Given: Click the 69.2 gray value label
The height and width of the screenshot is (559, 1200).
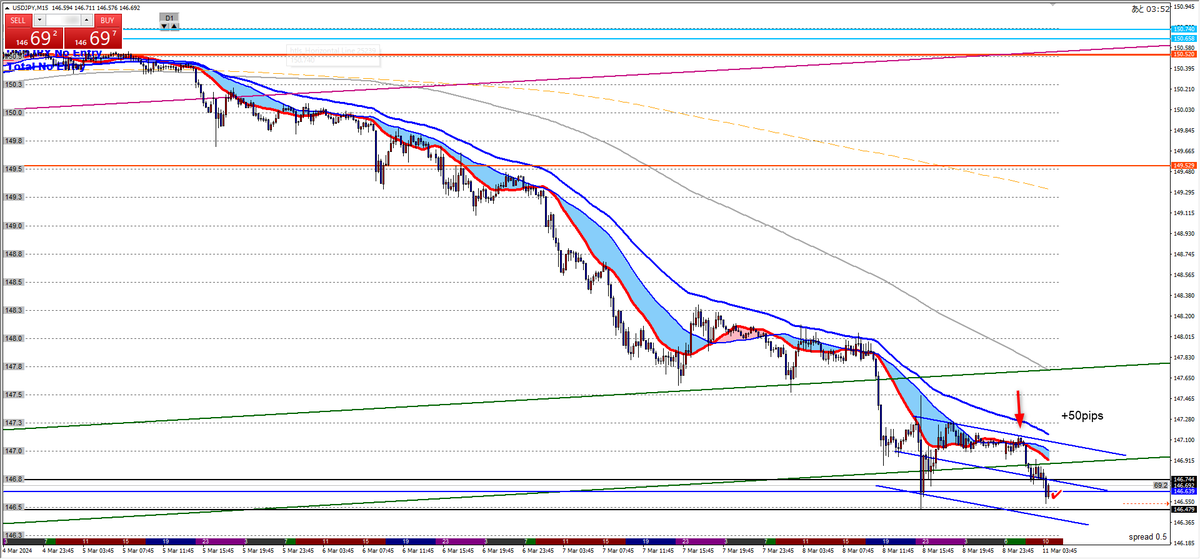Looking at the screenshot, I should [1160, 485].
